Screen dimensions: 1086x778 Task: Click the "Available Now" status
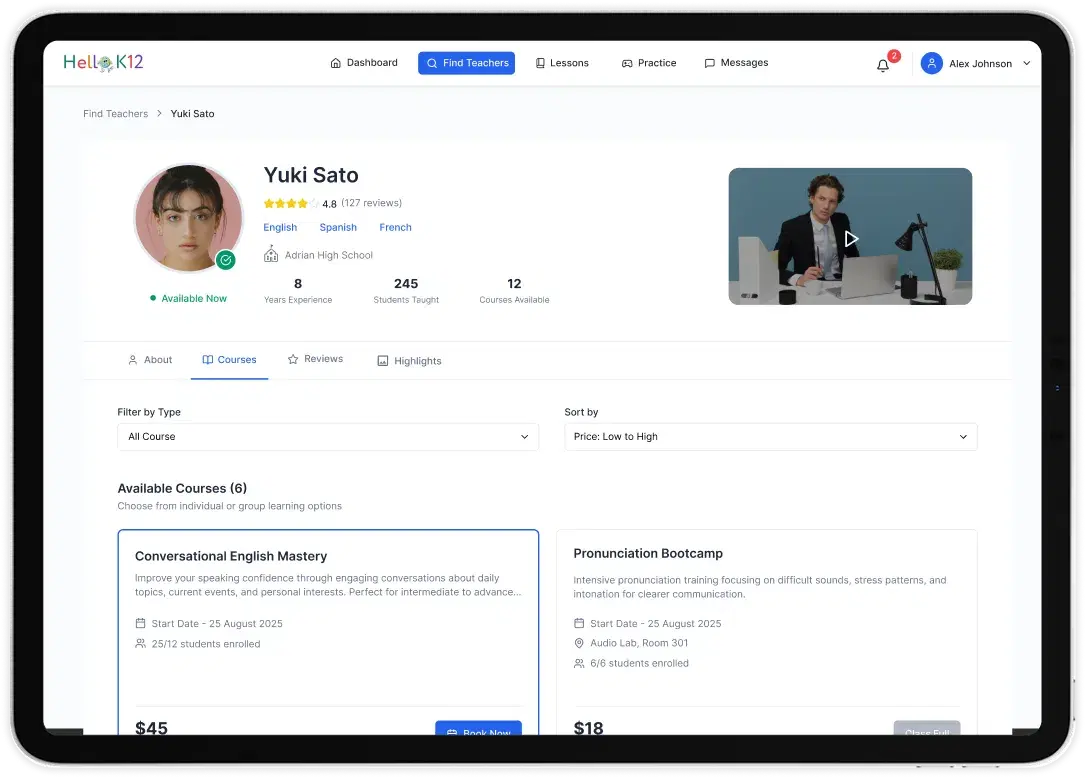188,299
